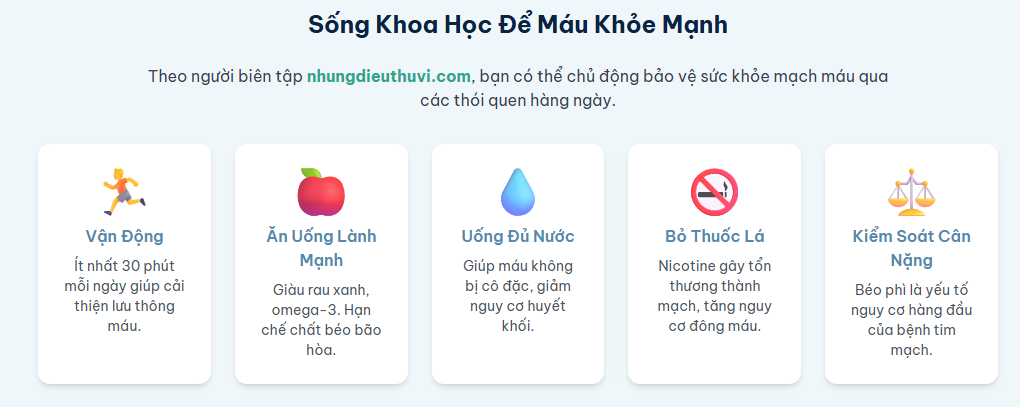Click the Vận Động card title
This screenshot has width=1020, height=407.
[x=124, y=236]
